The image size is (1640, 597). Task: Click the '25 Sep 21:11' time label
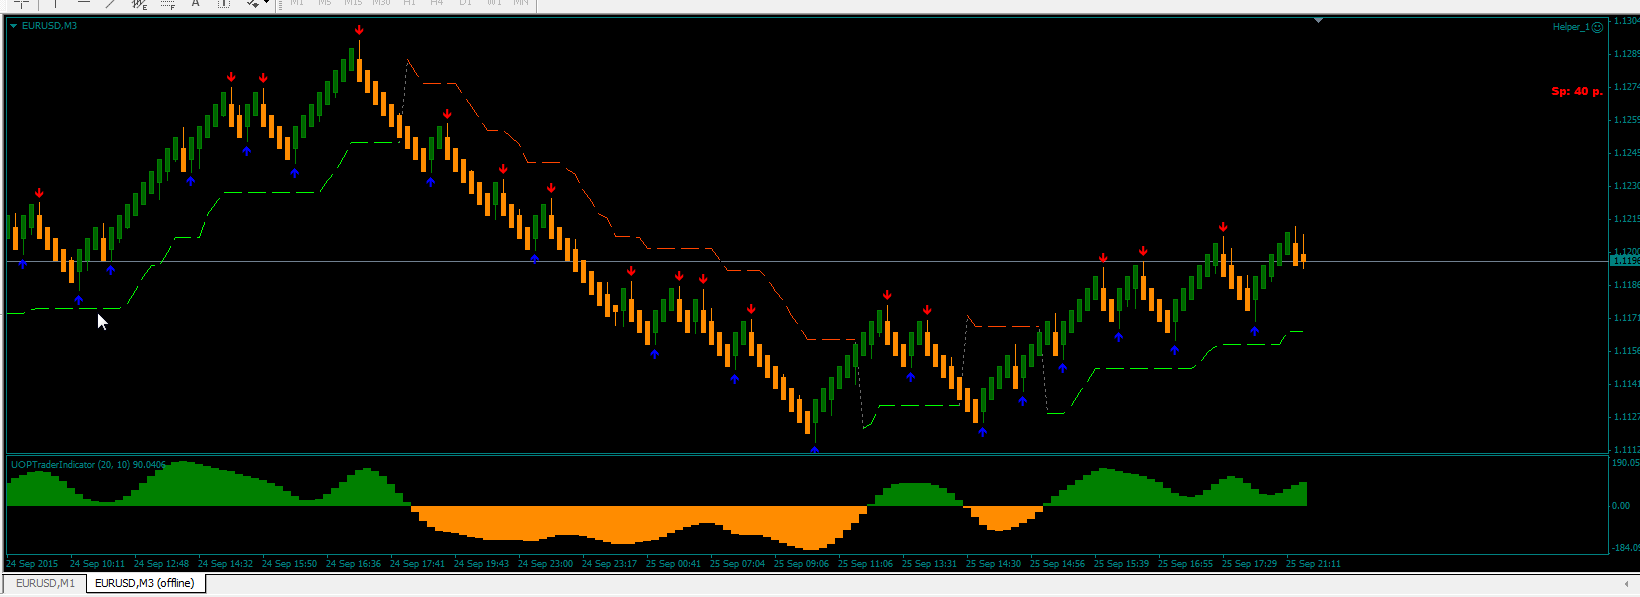click(x=1313, y=564)
